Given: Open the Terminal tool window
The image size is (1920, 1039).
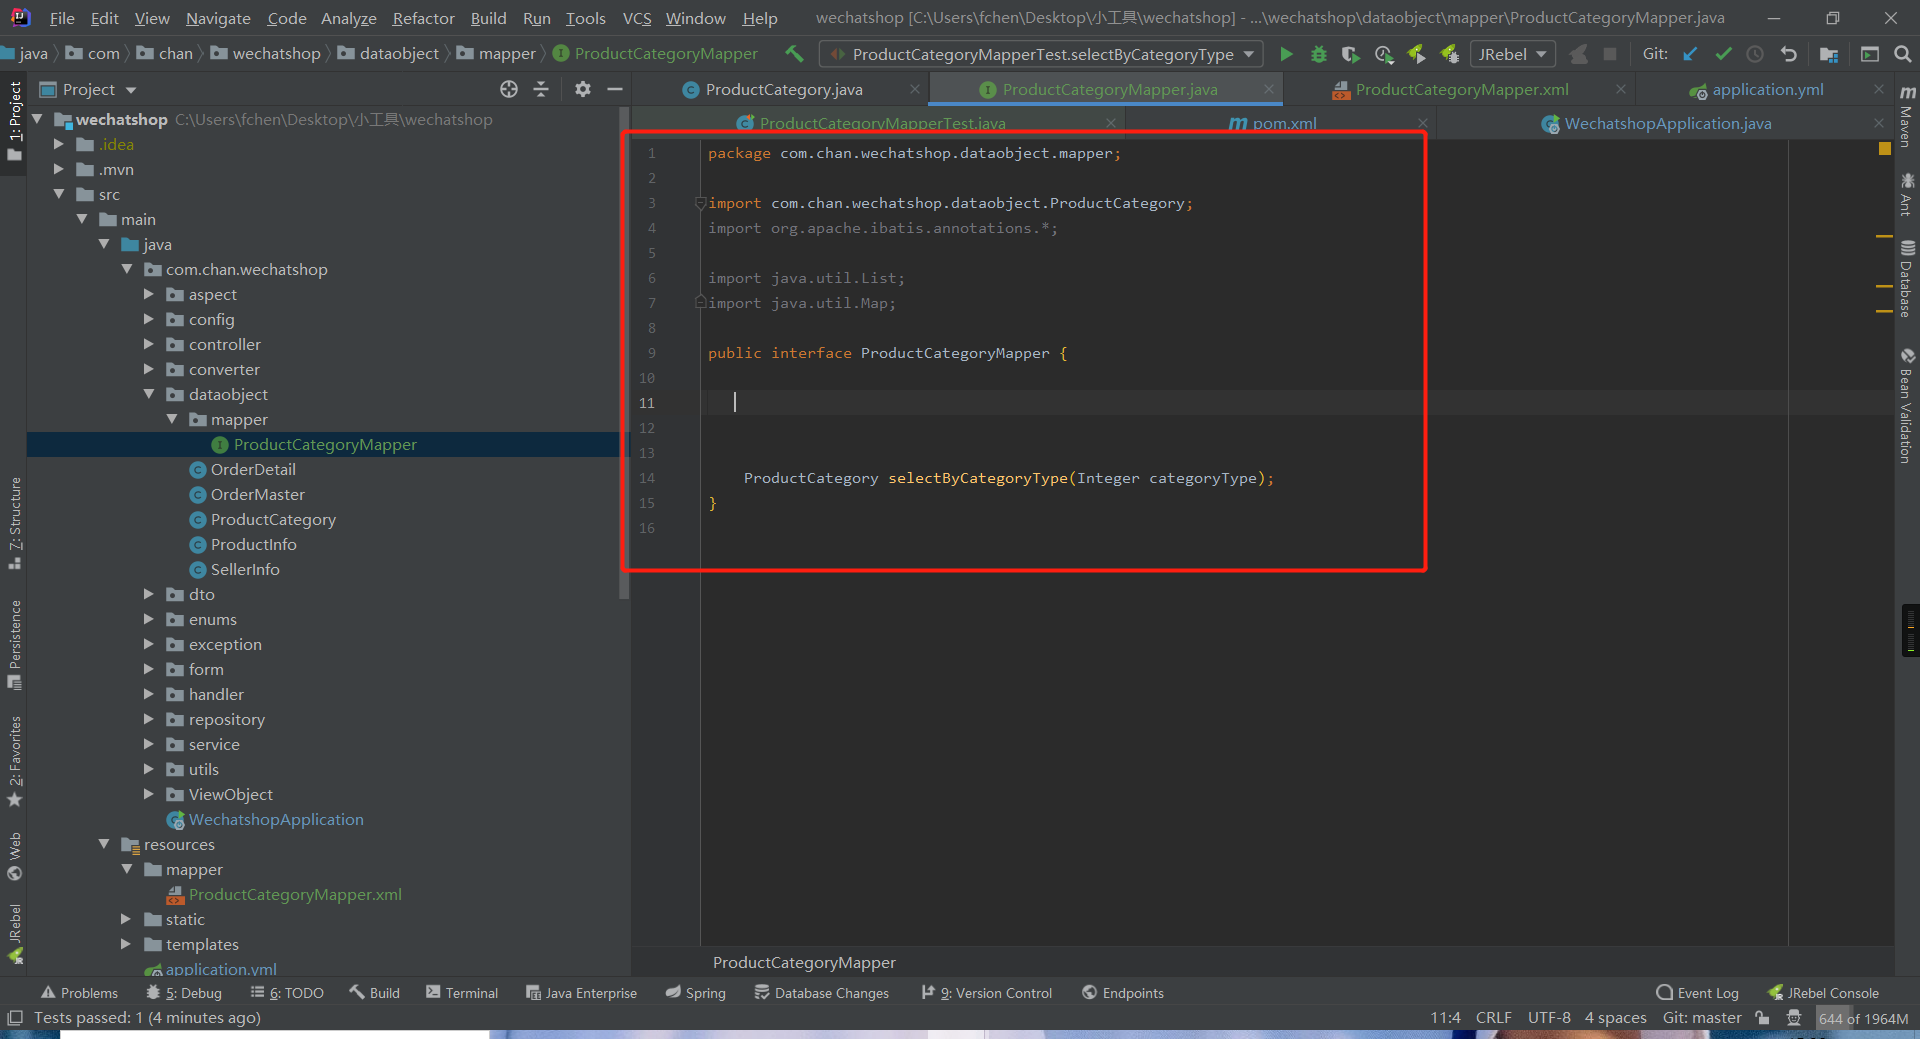Looking at the screenshot, I should pyautogui.click(x=462, y=993).
